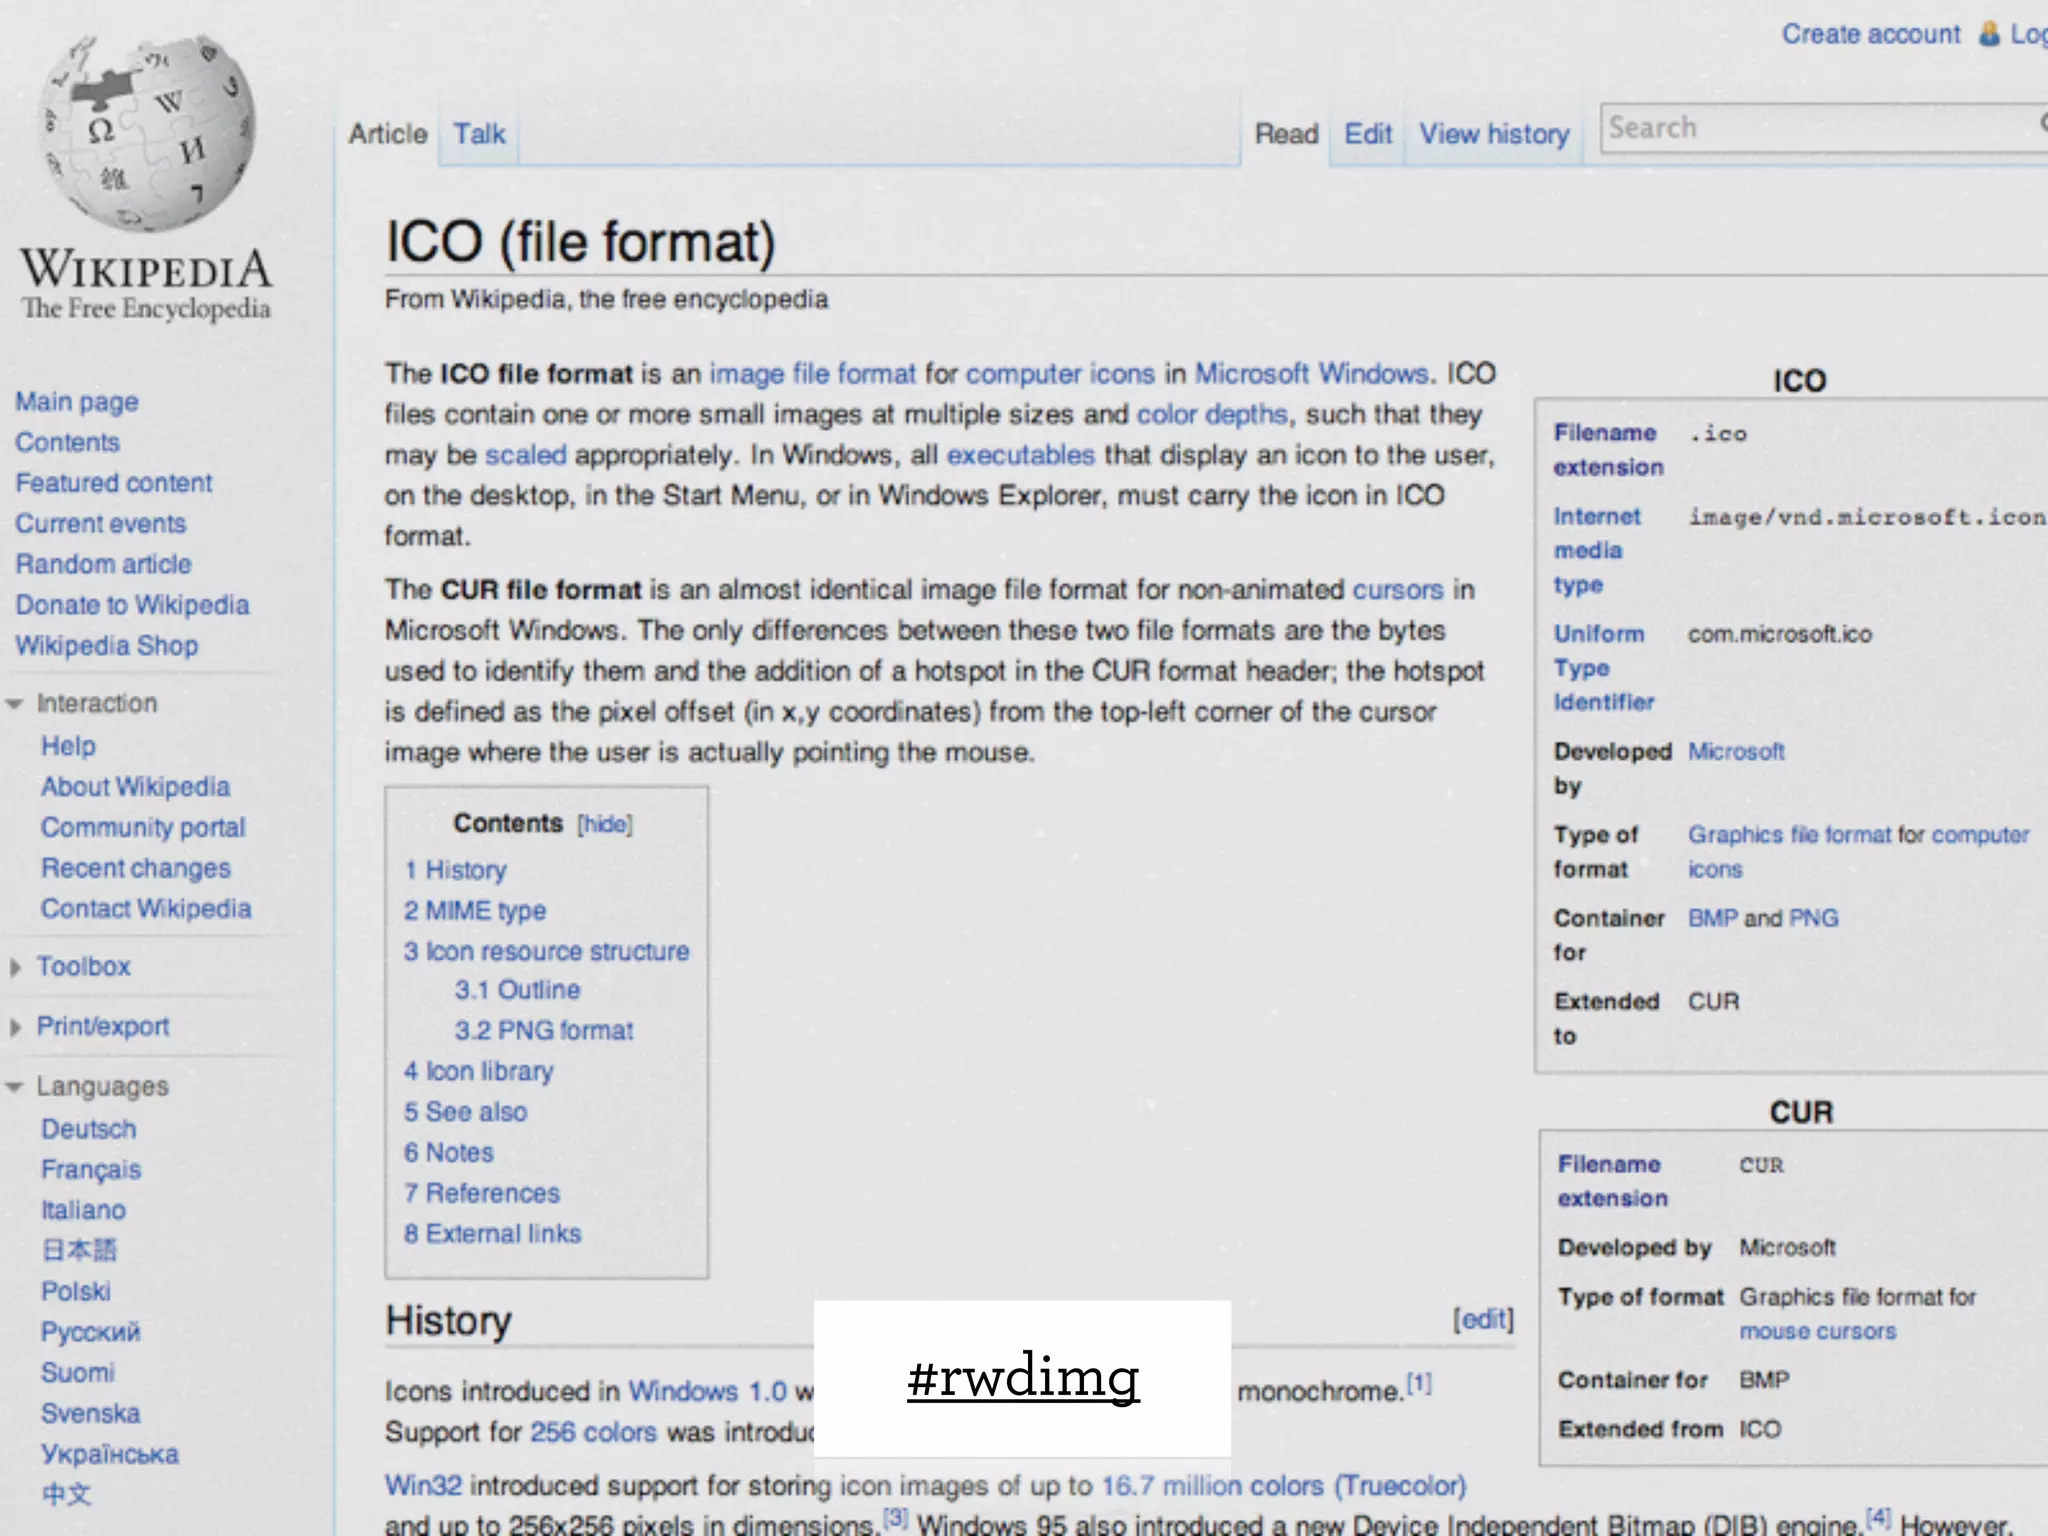2048x1536 pixels.
Task: Hide the Contents table
Action: (605, 824)
